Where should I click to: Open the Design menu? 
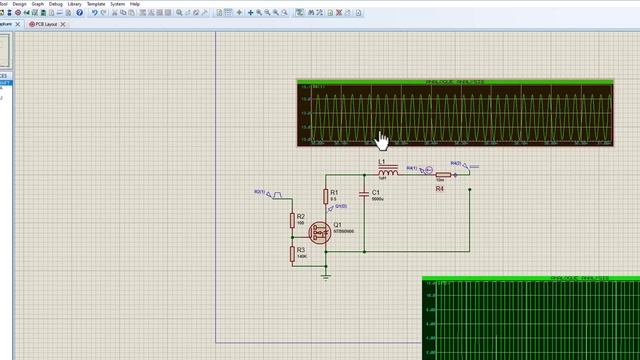coord(20,4)
